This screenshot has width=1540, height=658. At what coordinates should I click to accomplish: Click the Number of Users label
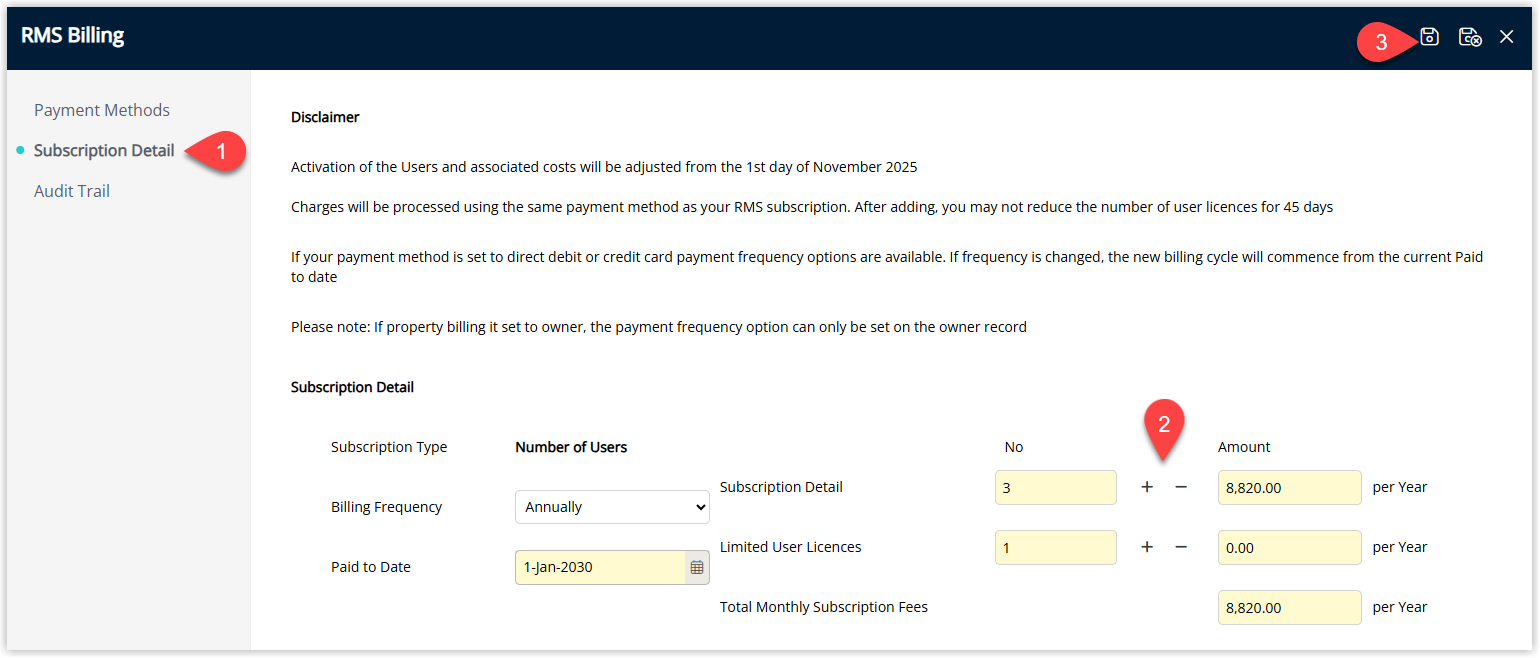click(x=571, y=447)
